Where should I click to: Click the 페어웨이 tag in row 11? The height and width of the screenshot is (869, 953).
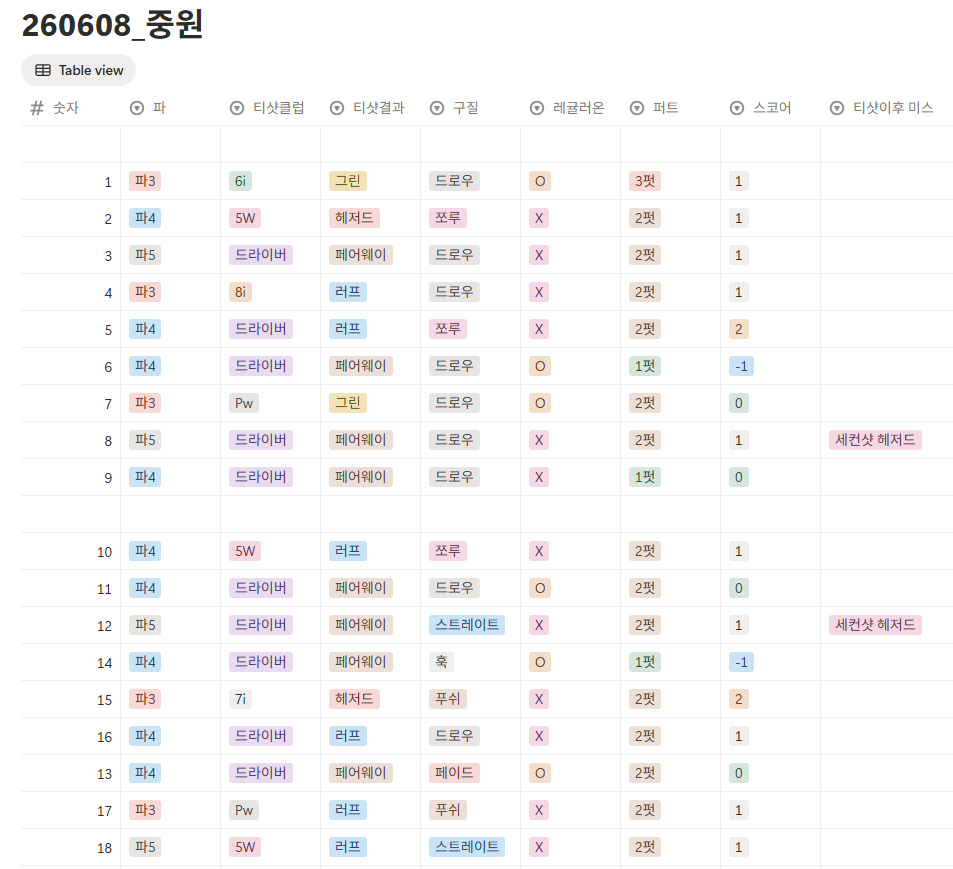tap(361, 588)
